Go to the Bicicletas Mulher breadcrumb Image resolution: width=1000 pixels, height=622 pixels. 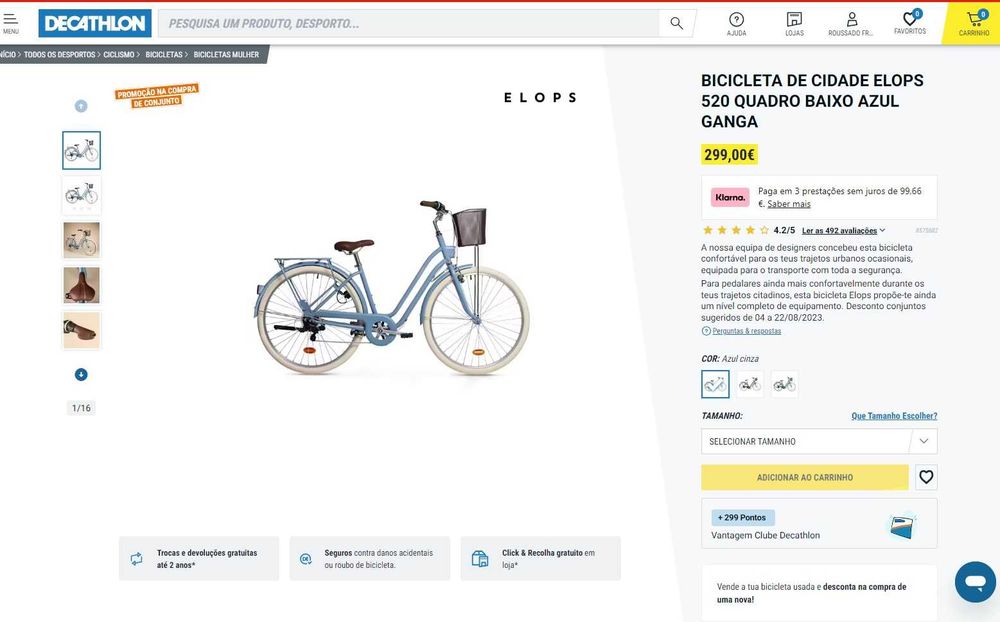point(226,55)
